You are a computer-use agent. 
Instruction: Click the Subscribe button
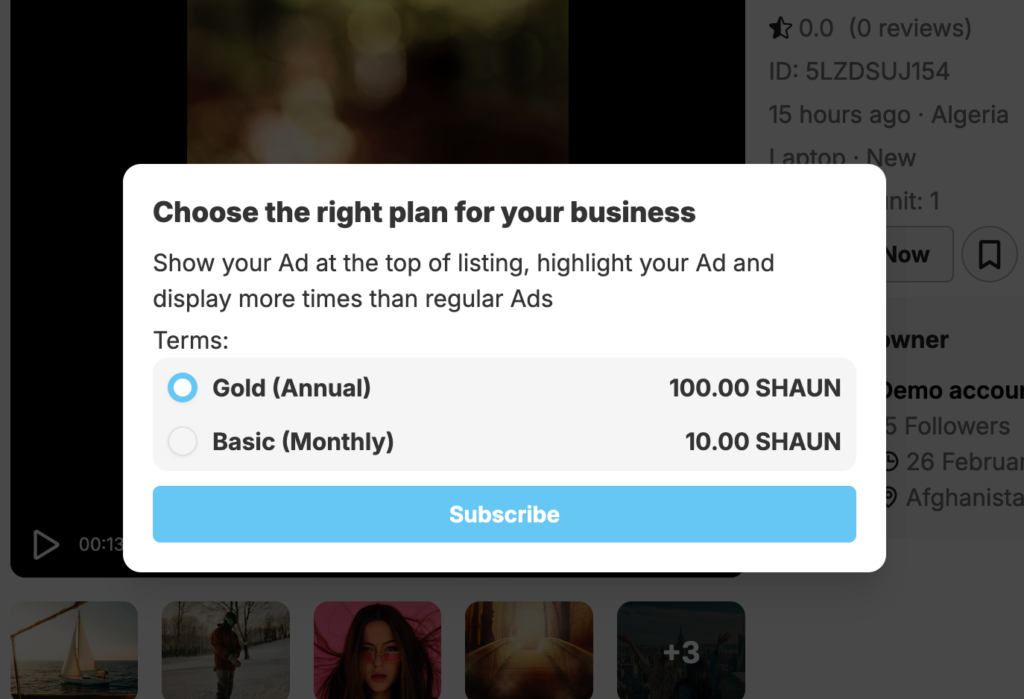click(504, 514)
